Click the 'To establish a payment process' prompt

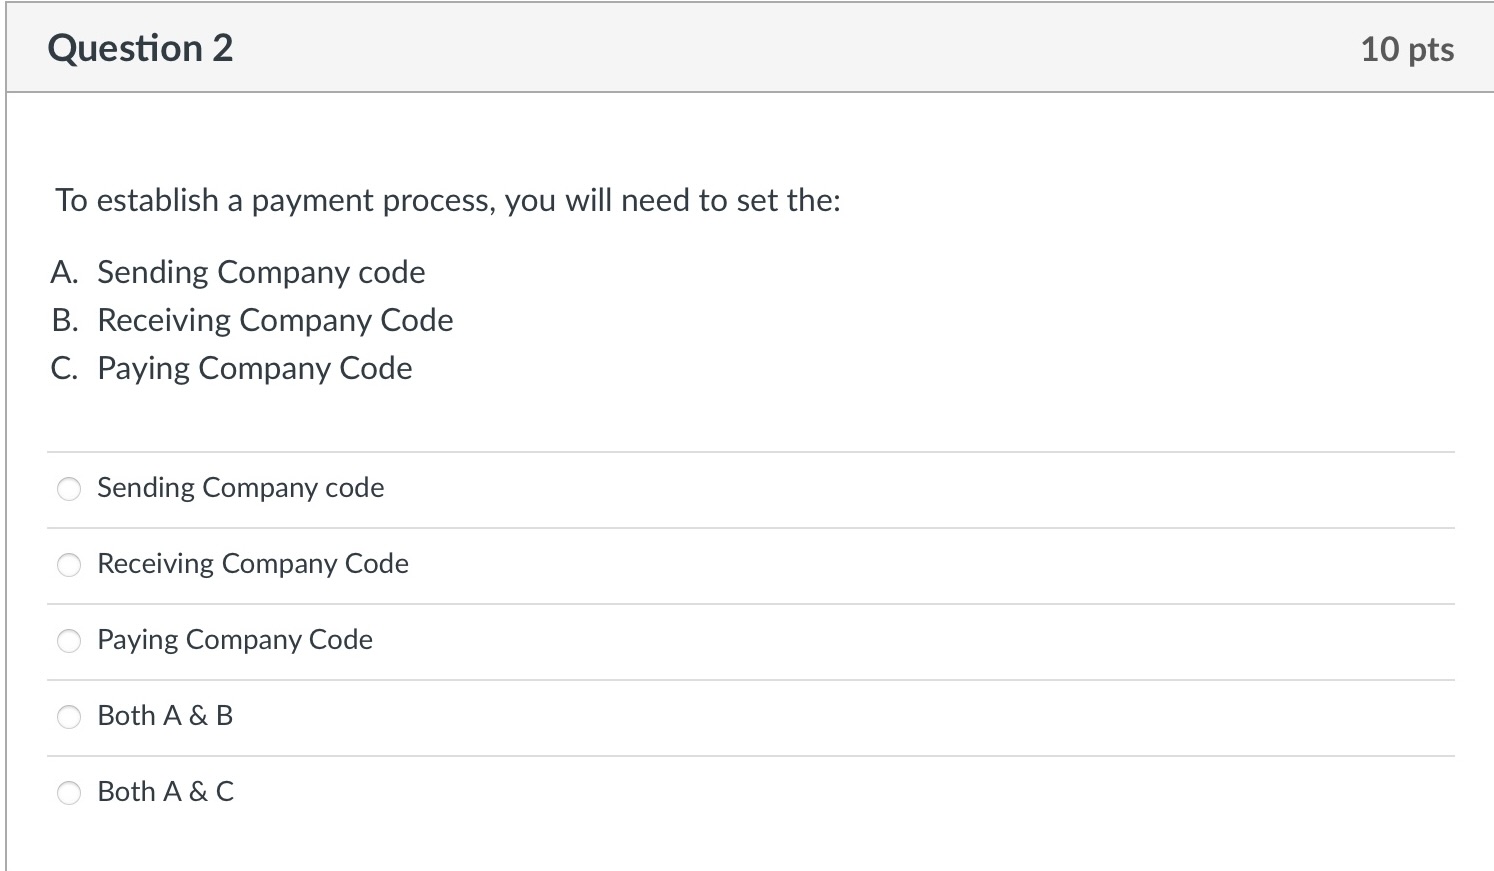point(448,200)
